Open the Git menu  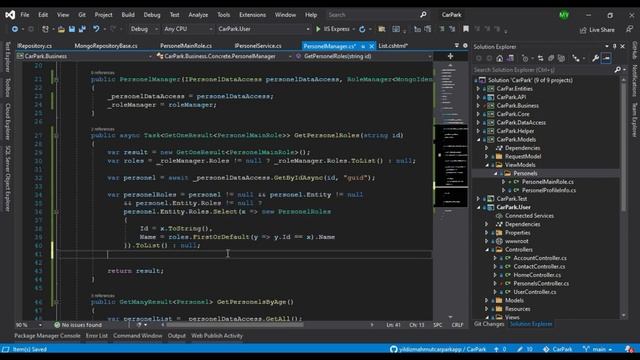(82, 15)
